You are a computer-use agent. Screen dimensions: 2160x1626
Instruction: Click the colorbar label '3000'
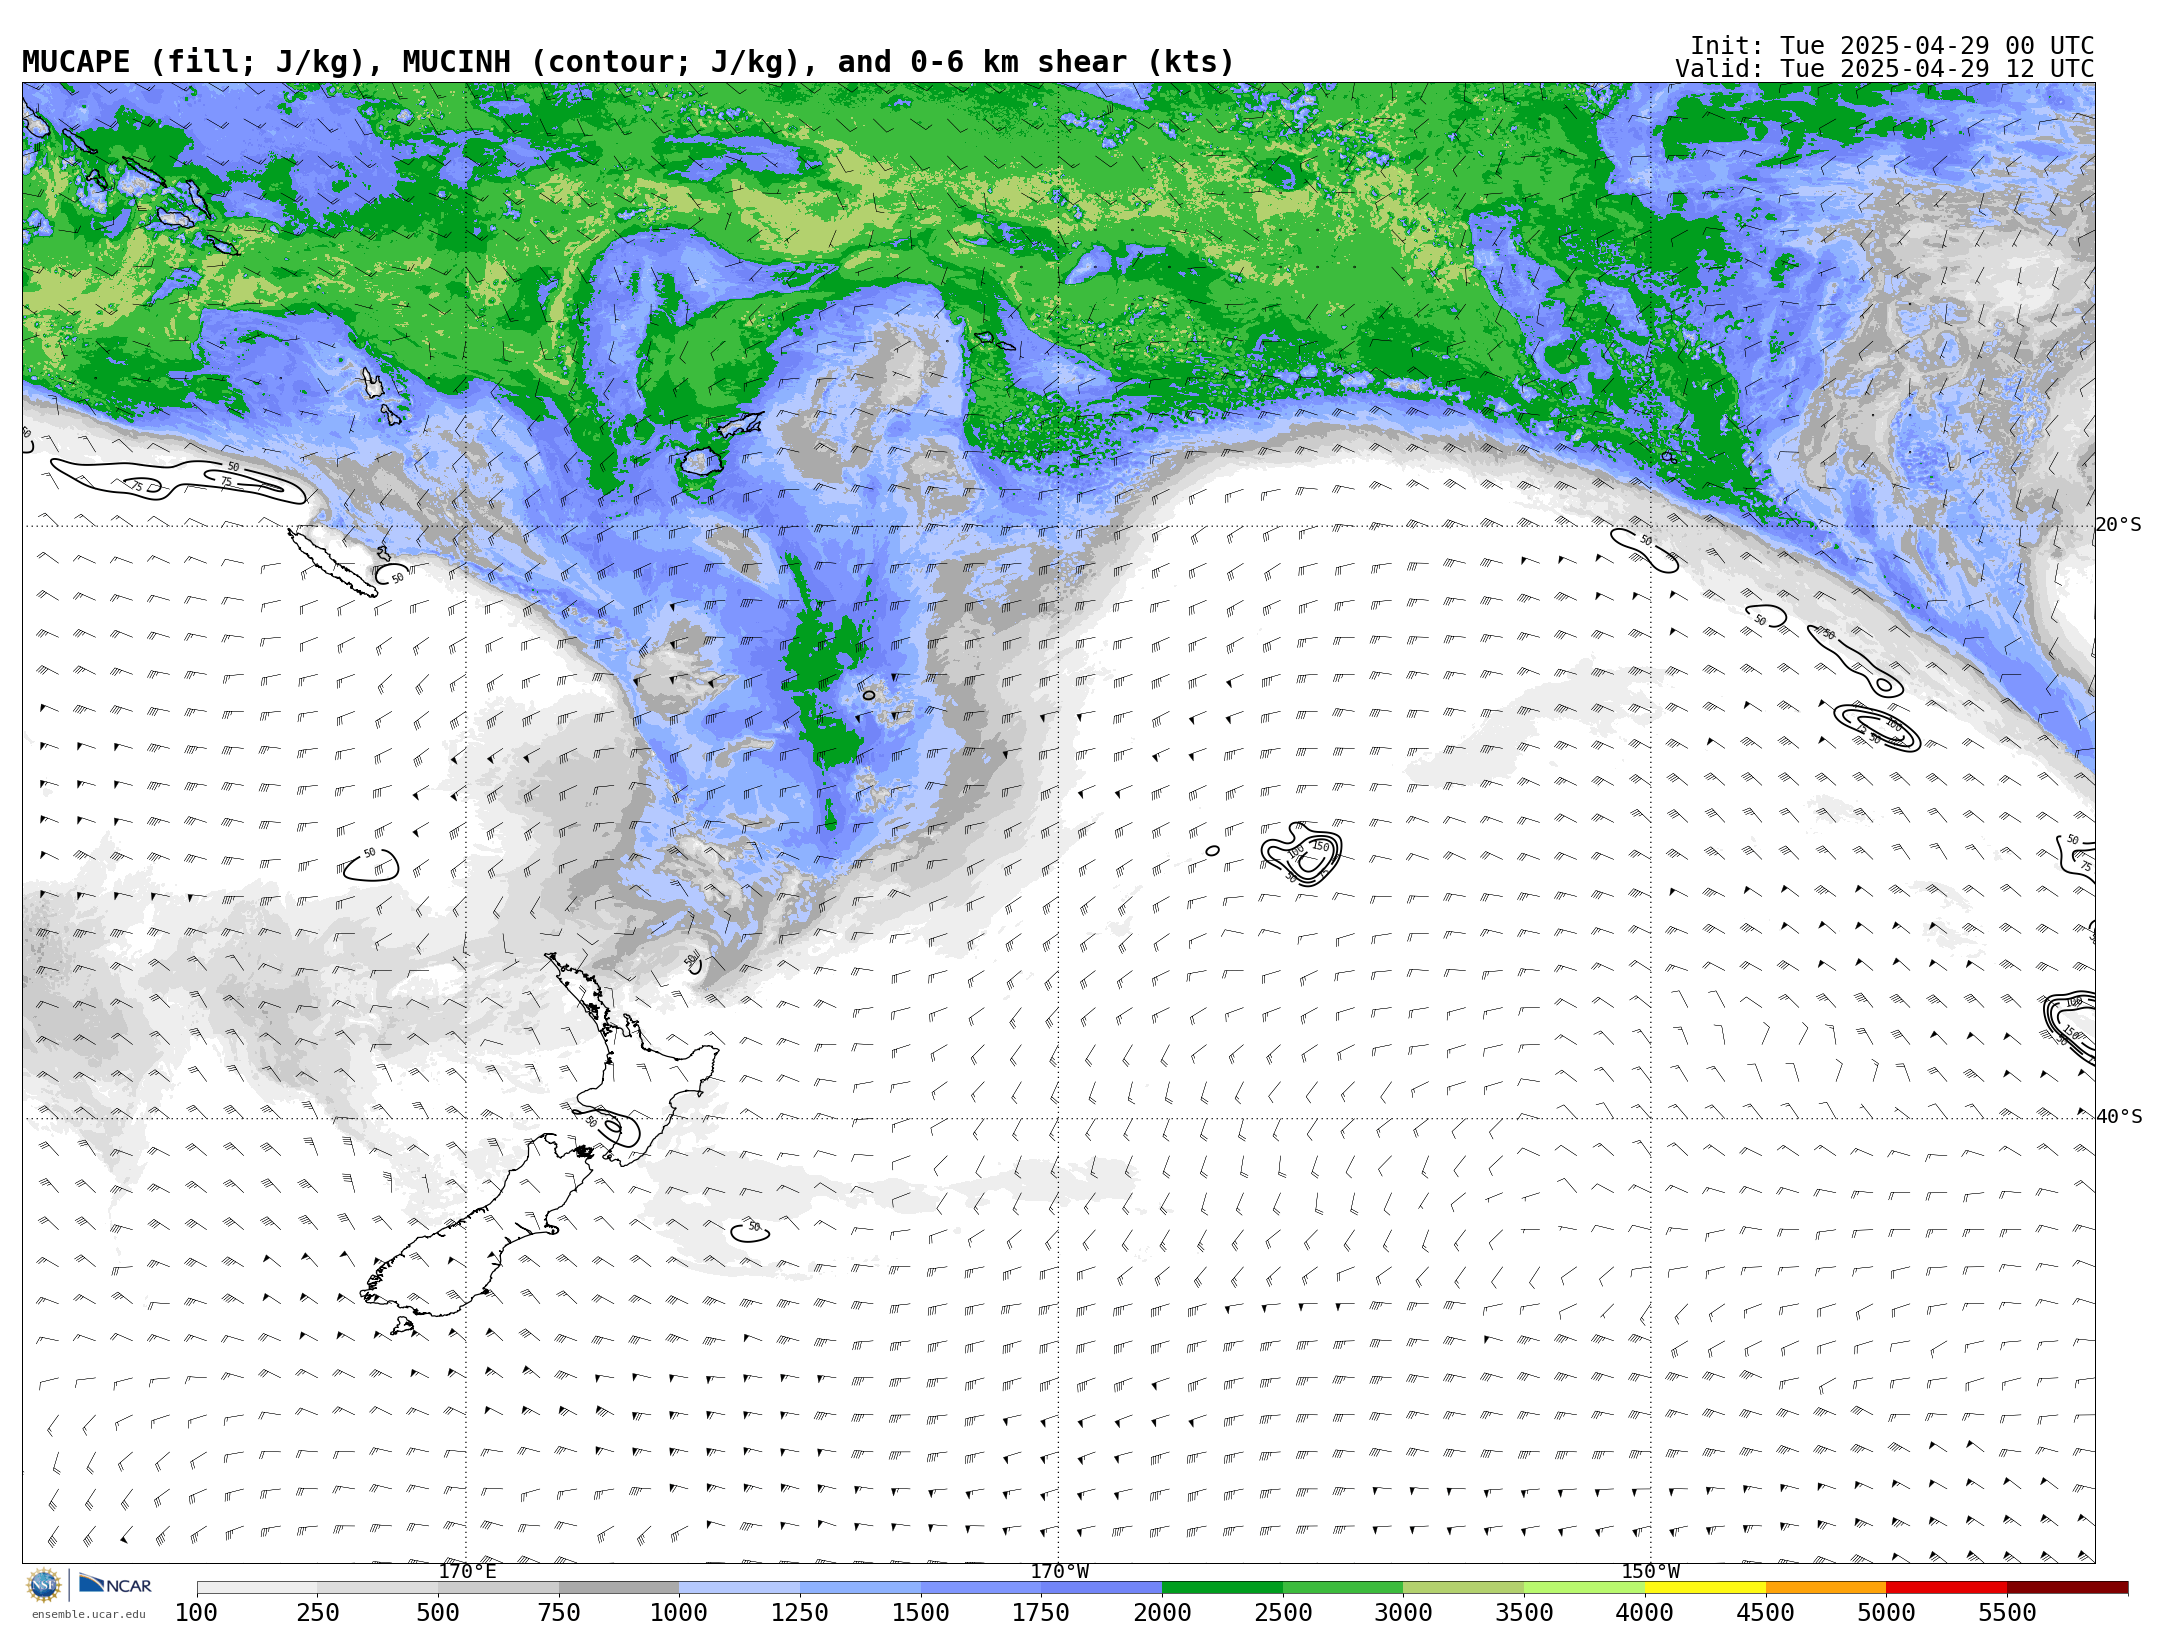pyautogui.click(x=1403, y=1613)
